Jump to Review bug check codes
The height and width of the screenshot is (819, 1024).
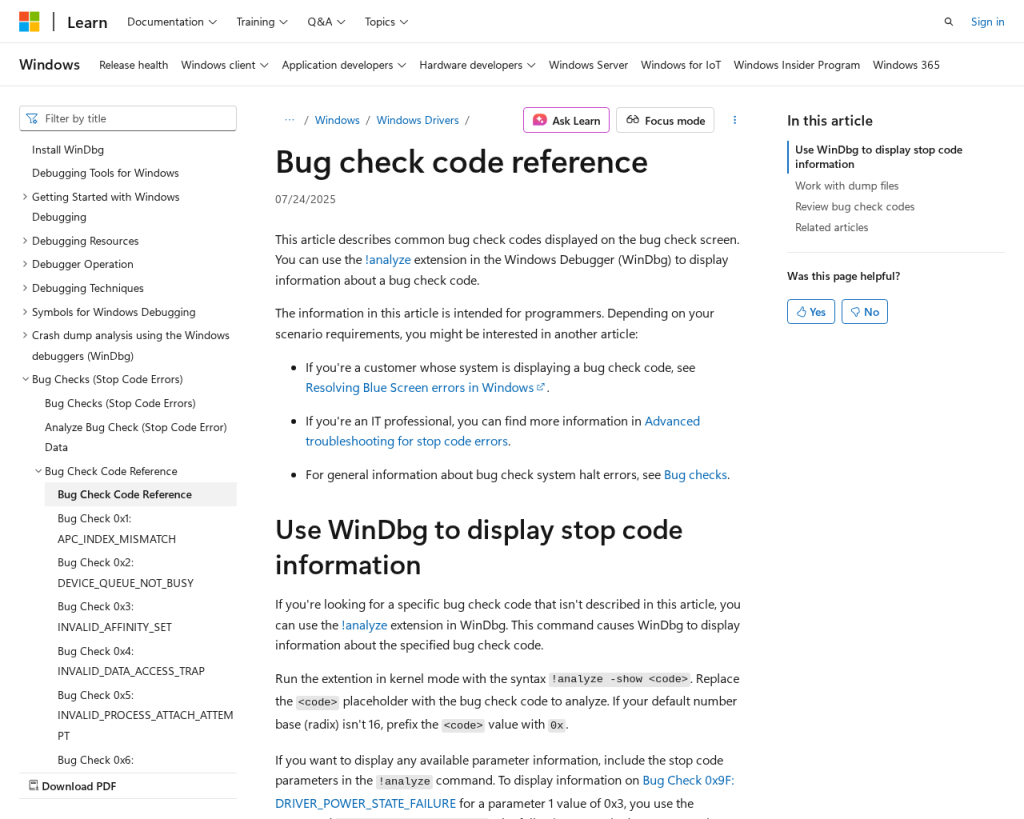[x=854, y=206]
